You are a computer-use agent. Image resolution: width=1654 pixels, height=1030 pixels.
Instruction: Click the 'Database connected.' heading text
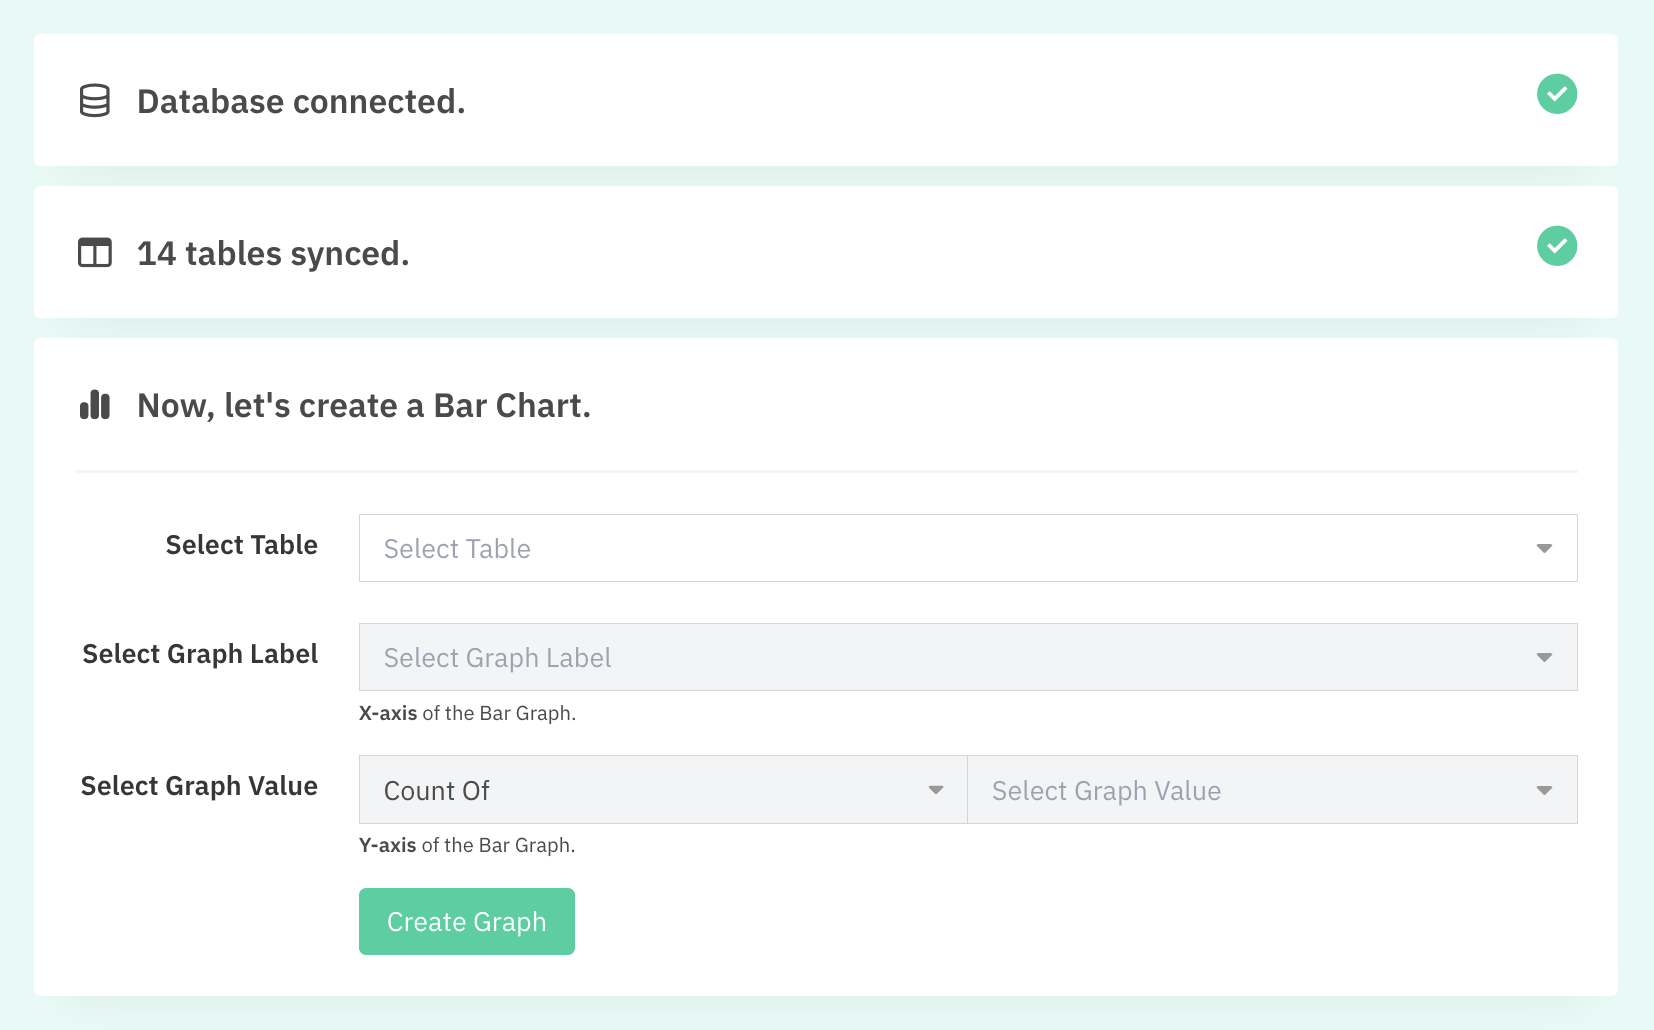[301, 102]
